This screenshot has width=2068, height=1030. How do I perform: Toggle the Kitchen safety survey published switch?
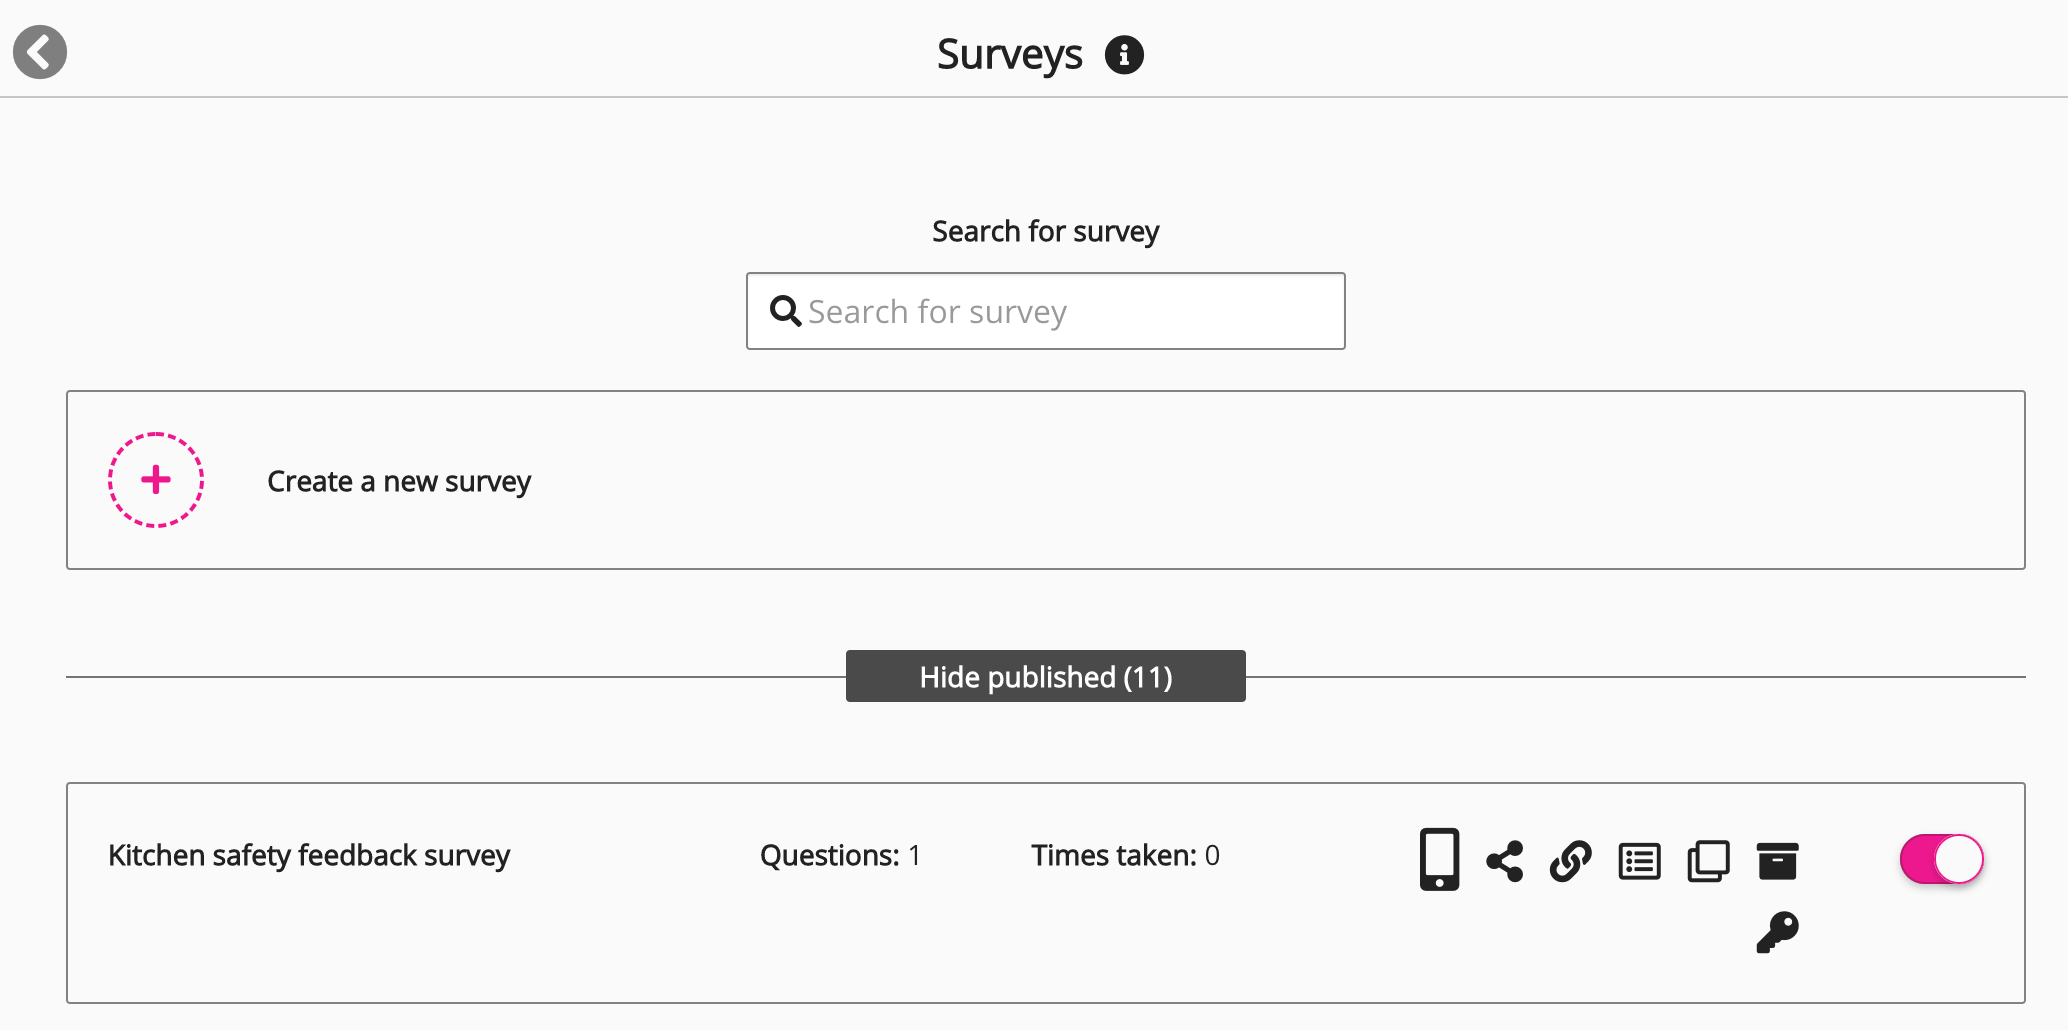coord(1941,859)
